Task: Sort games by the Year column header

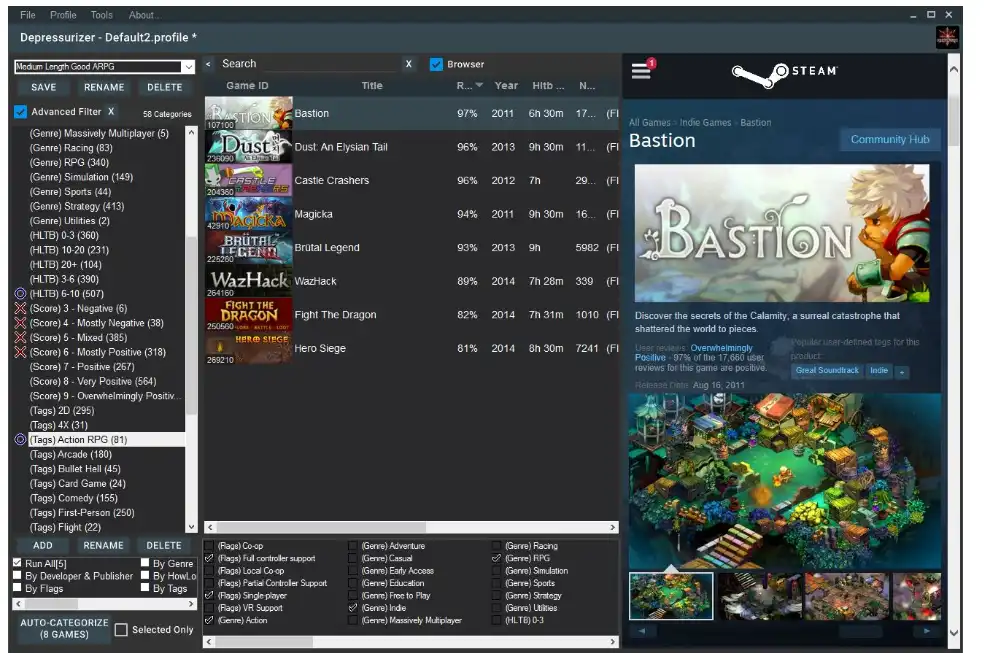Action: 506,85
